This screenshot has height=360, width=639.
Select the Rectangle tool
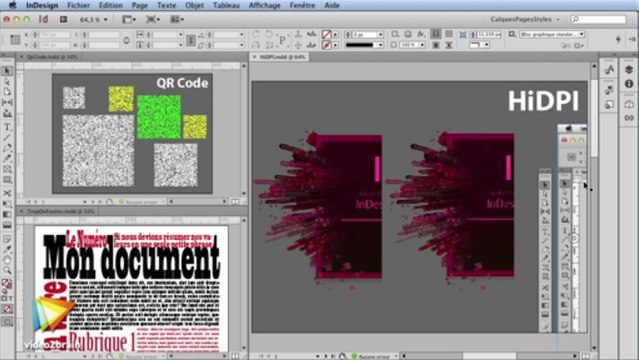[x=7, y=179]
